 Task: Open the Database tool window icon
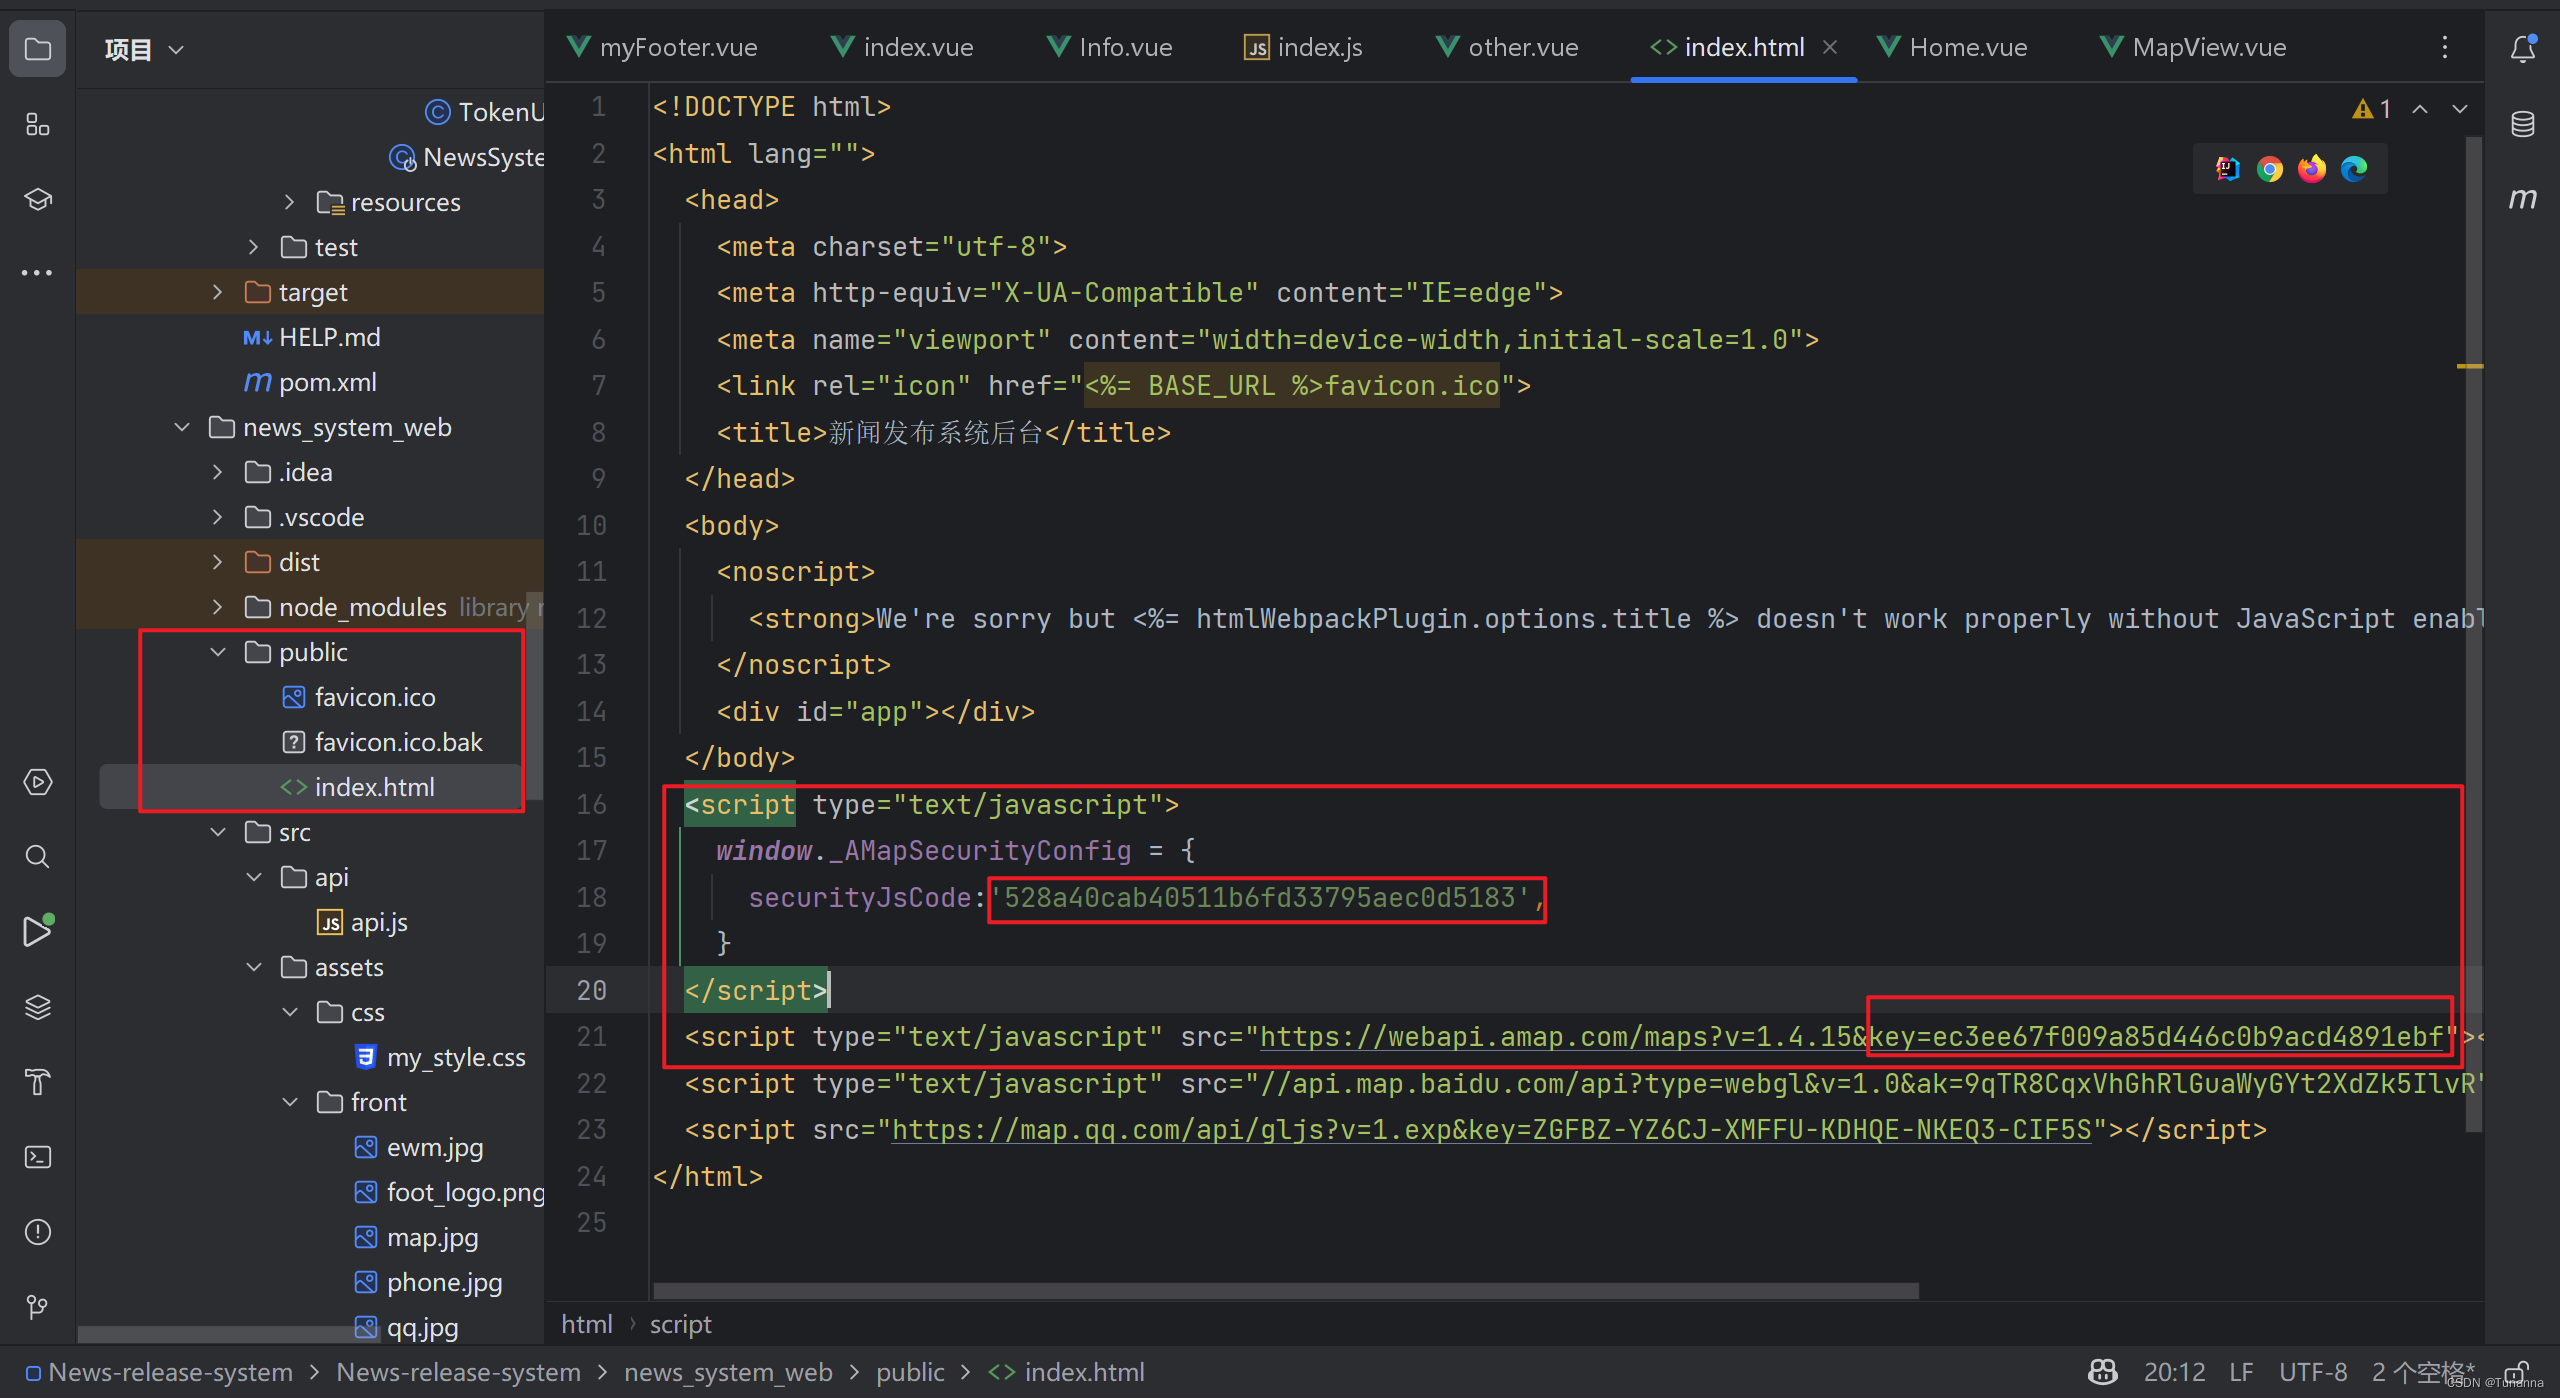point(2522,124)
